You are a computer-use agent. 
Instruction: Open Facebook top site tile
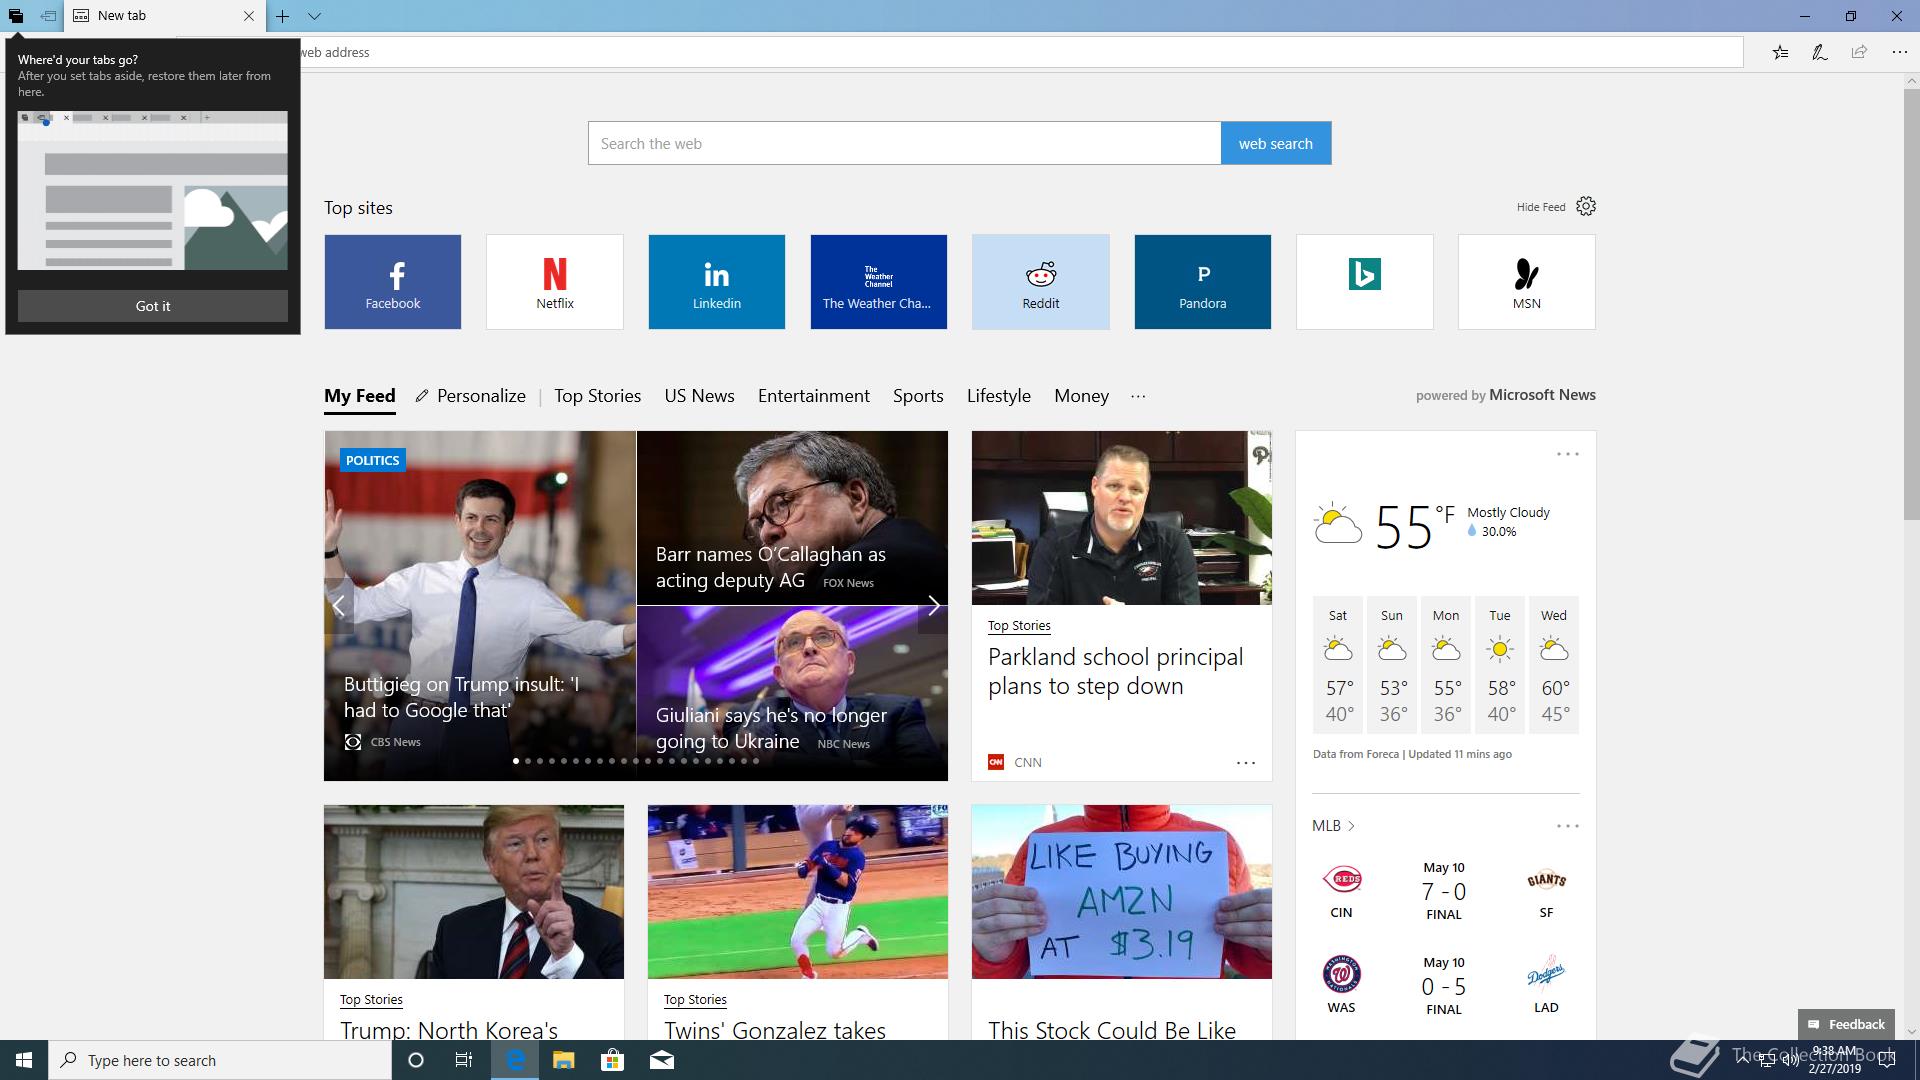(393, 282)
